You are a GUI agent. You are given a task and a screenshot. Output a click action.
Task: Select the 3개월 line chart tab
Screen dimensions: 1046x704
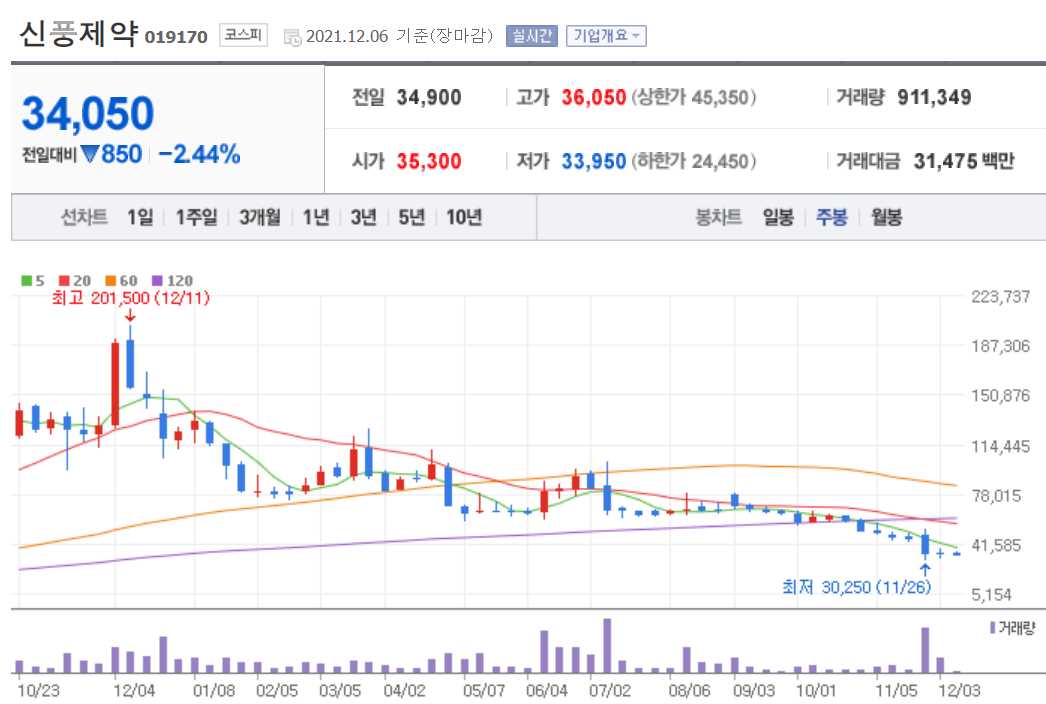click(259, 217)
